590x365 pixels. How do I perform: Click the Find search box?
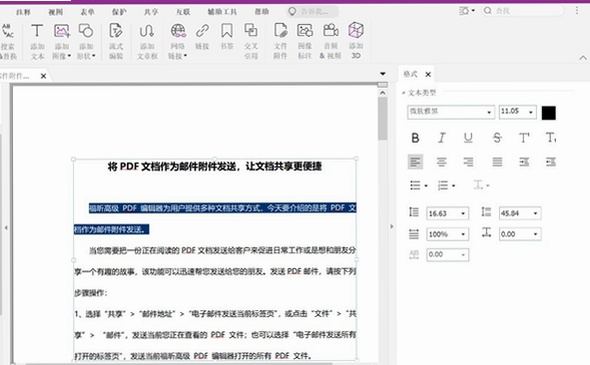[523, 11]
